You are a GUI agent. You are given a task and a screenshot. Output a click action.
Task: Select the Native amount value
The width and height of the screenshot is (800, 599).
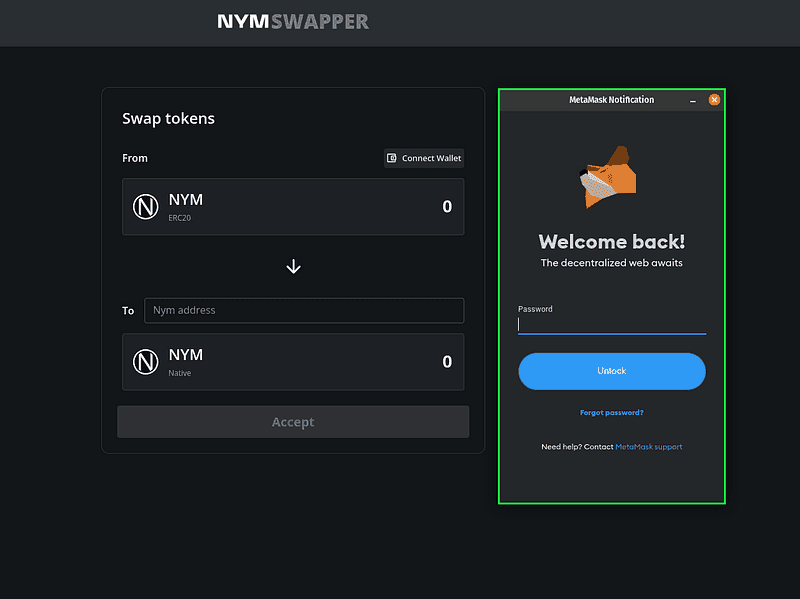[447, 362]
